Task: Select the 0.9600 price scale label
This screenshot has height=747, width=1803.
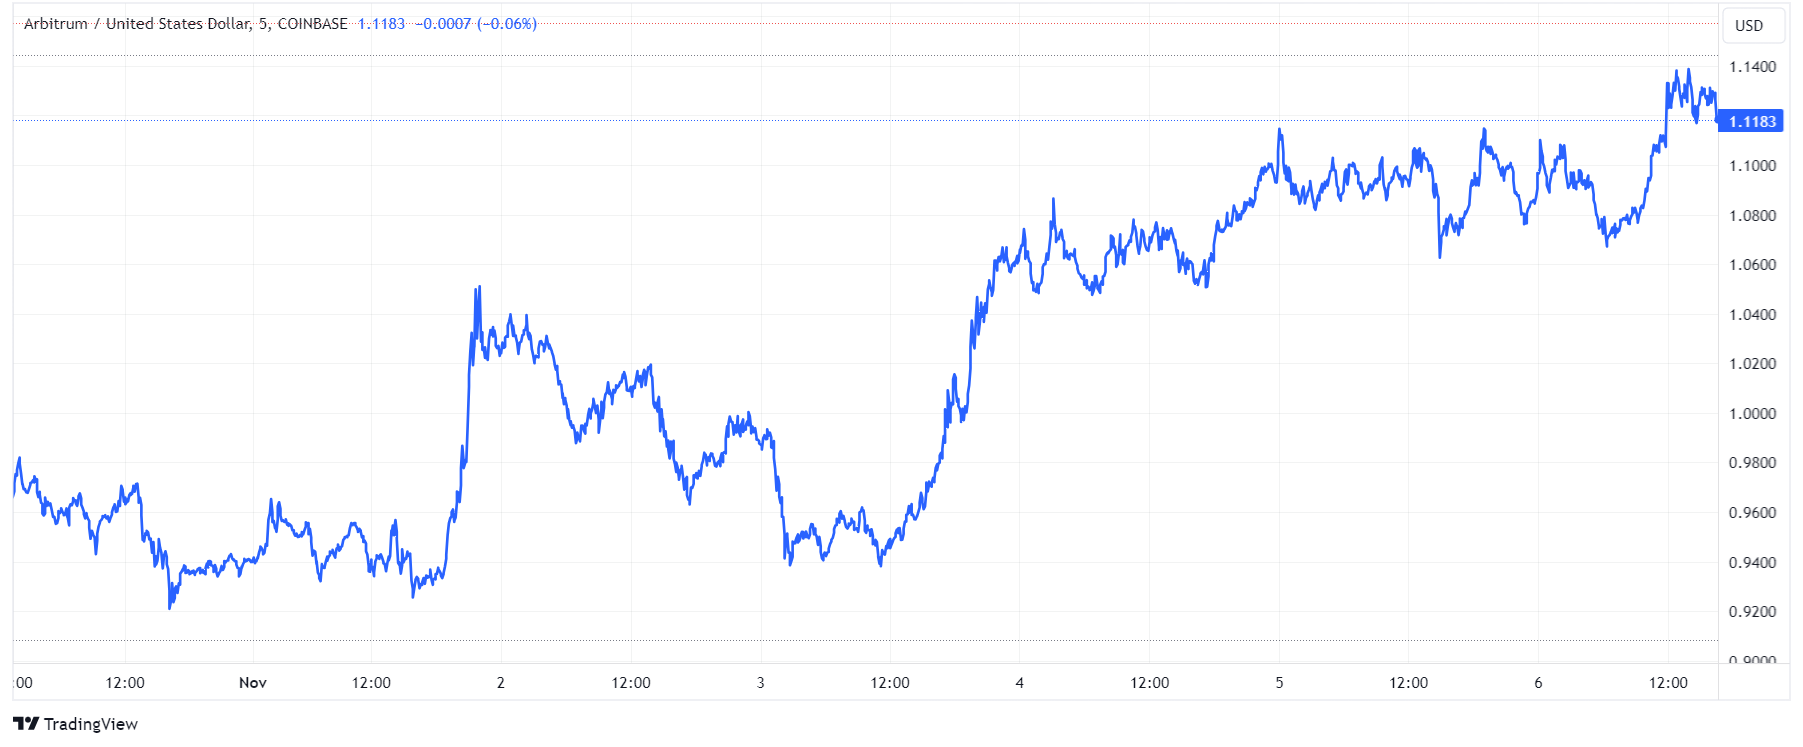Action: click(1752, 513)
